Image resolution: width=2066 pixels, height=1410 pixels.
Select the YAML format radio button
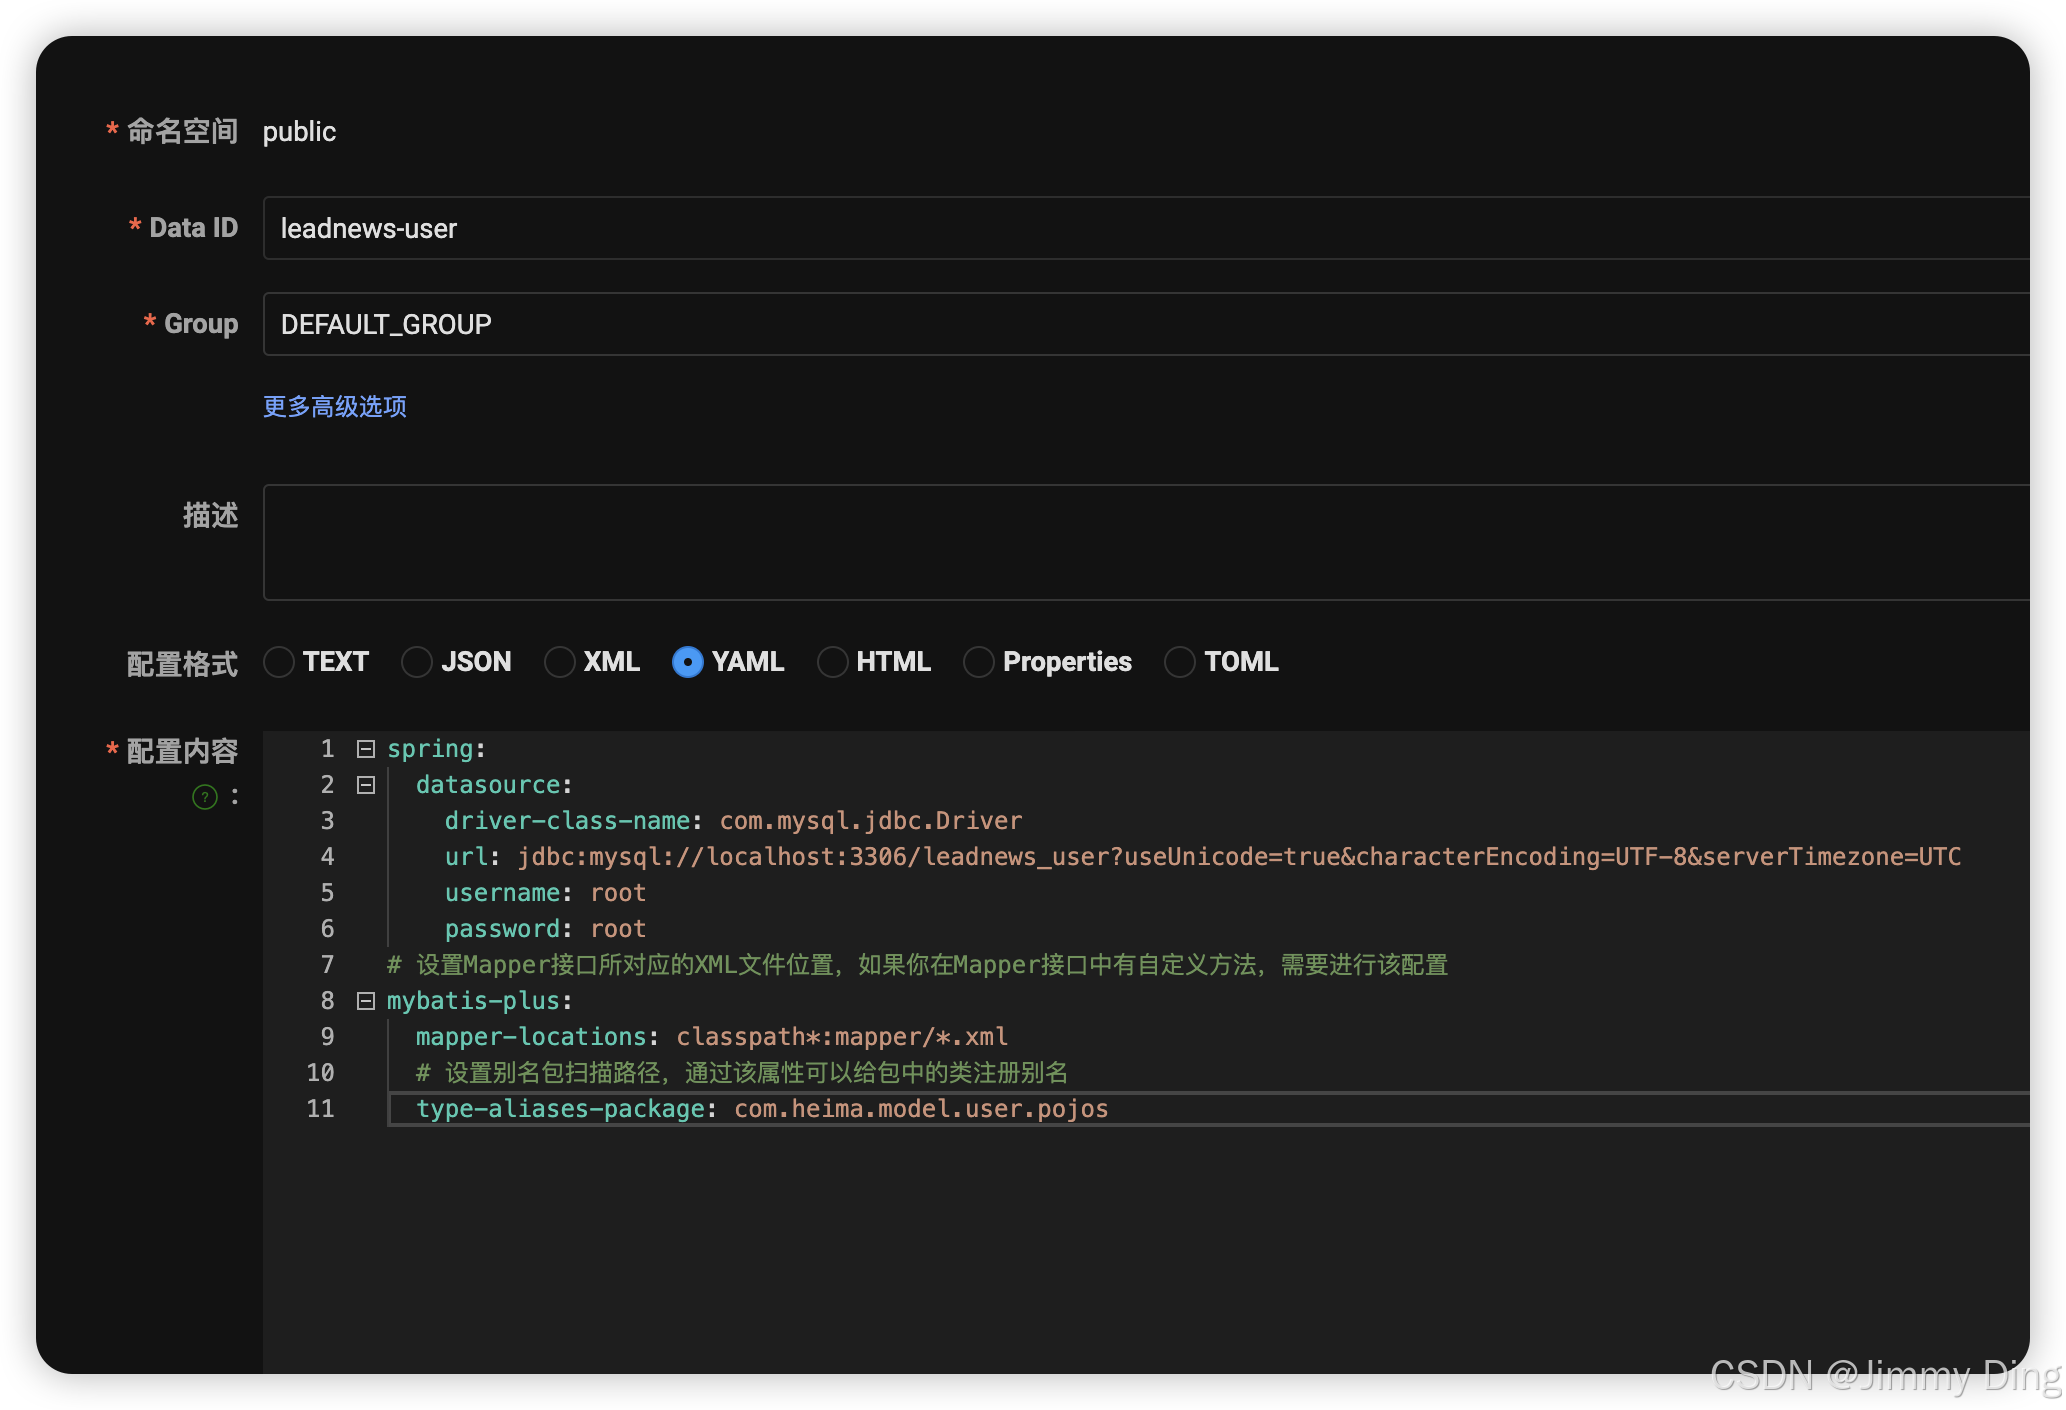tap(688, 662)
